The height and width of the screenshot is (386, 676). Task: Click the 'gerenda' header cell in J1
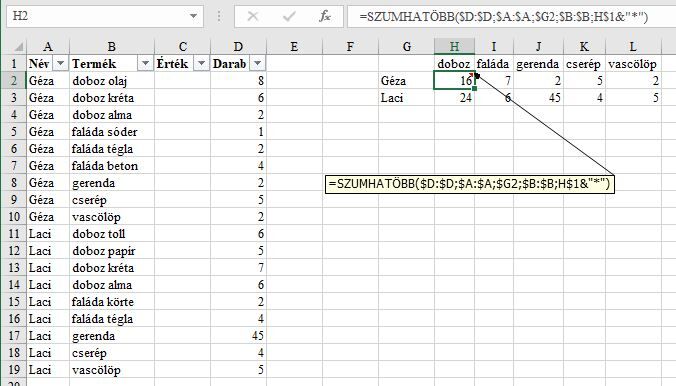click(x=538, y=64)
